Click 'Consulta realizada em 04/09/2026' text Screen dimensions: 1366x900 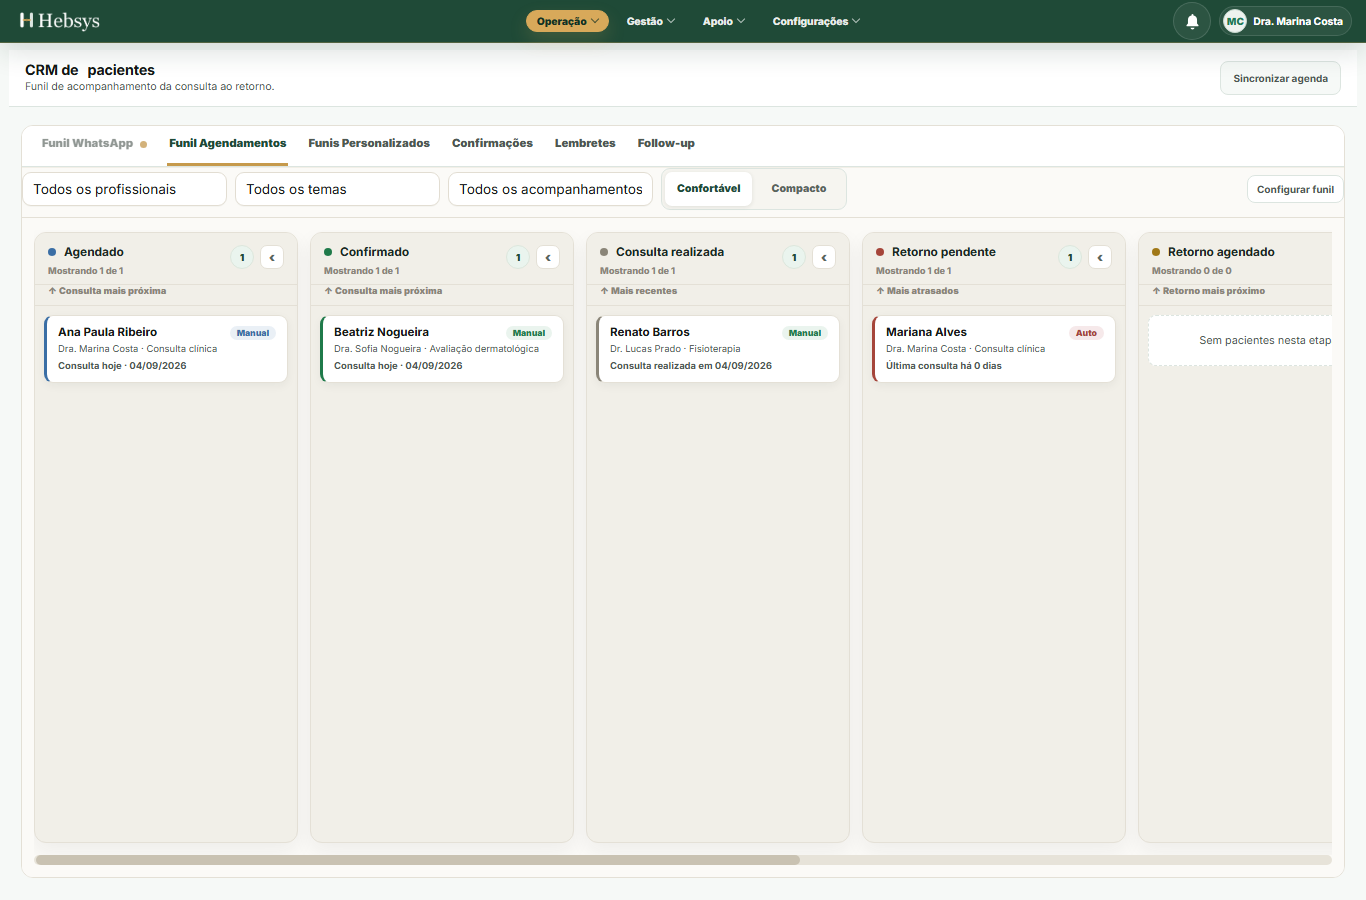[691, 366]
